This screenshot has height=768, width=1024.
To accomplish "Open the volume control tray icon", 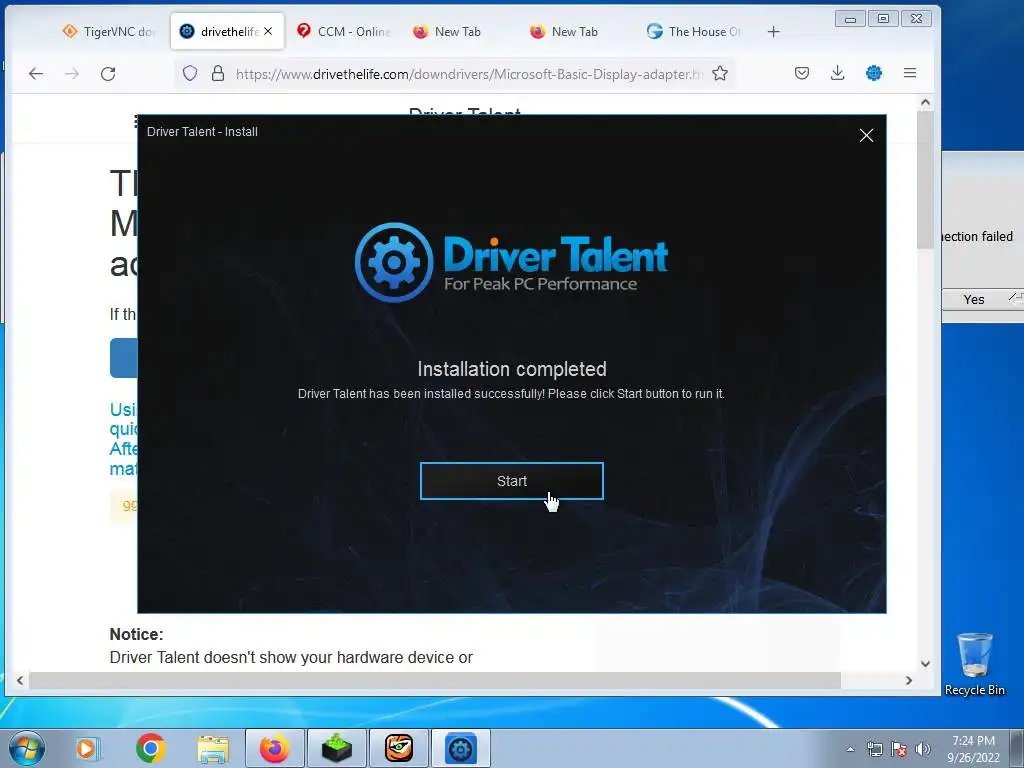I will pos(923,749).
